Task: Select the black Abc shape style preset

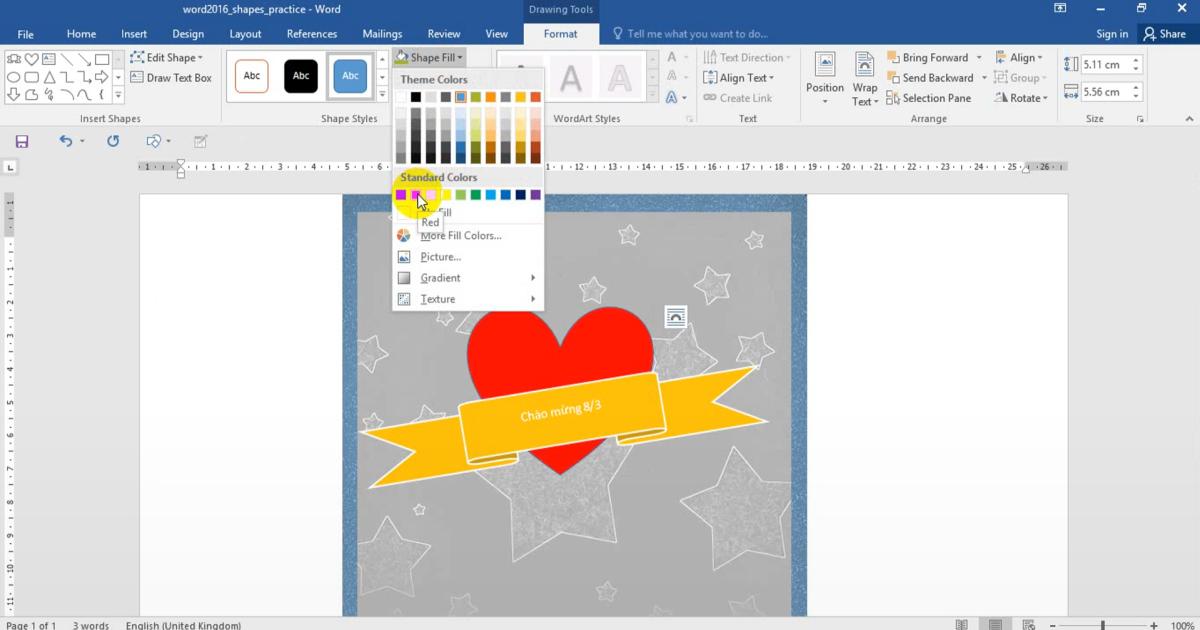Action: tap(301, 76)
